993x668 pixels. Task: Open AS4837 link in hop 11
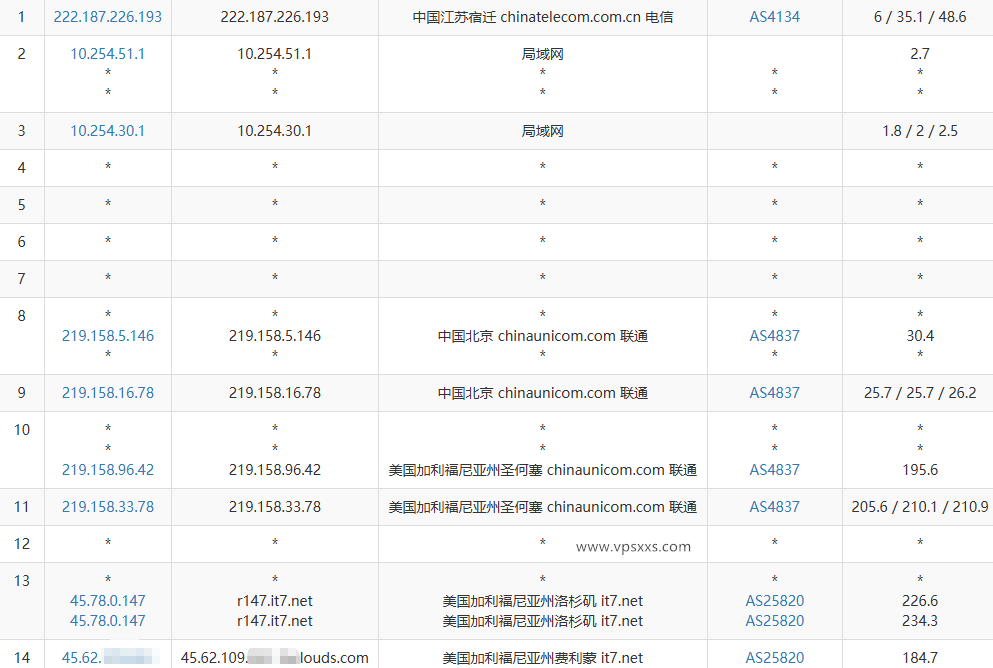pos(775,507)
